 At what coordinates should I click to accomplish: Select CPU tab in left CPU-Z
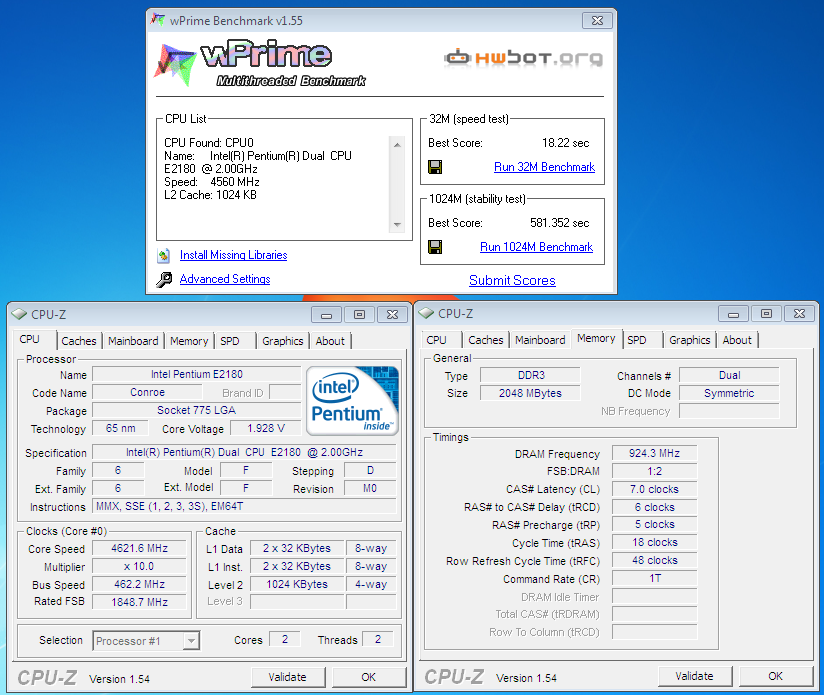click(30, 339)
